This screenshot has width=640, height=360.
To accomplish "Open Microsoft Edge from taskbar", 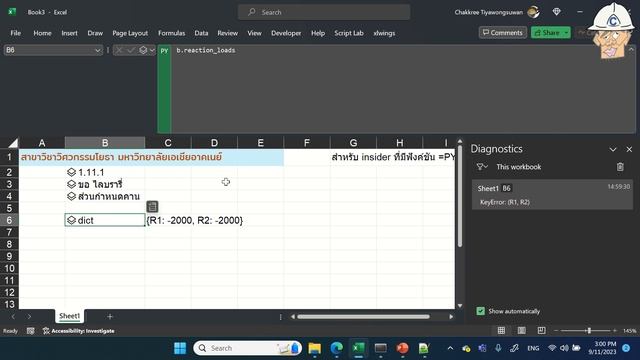I will point(337,348).
